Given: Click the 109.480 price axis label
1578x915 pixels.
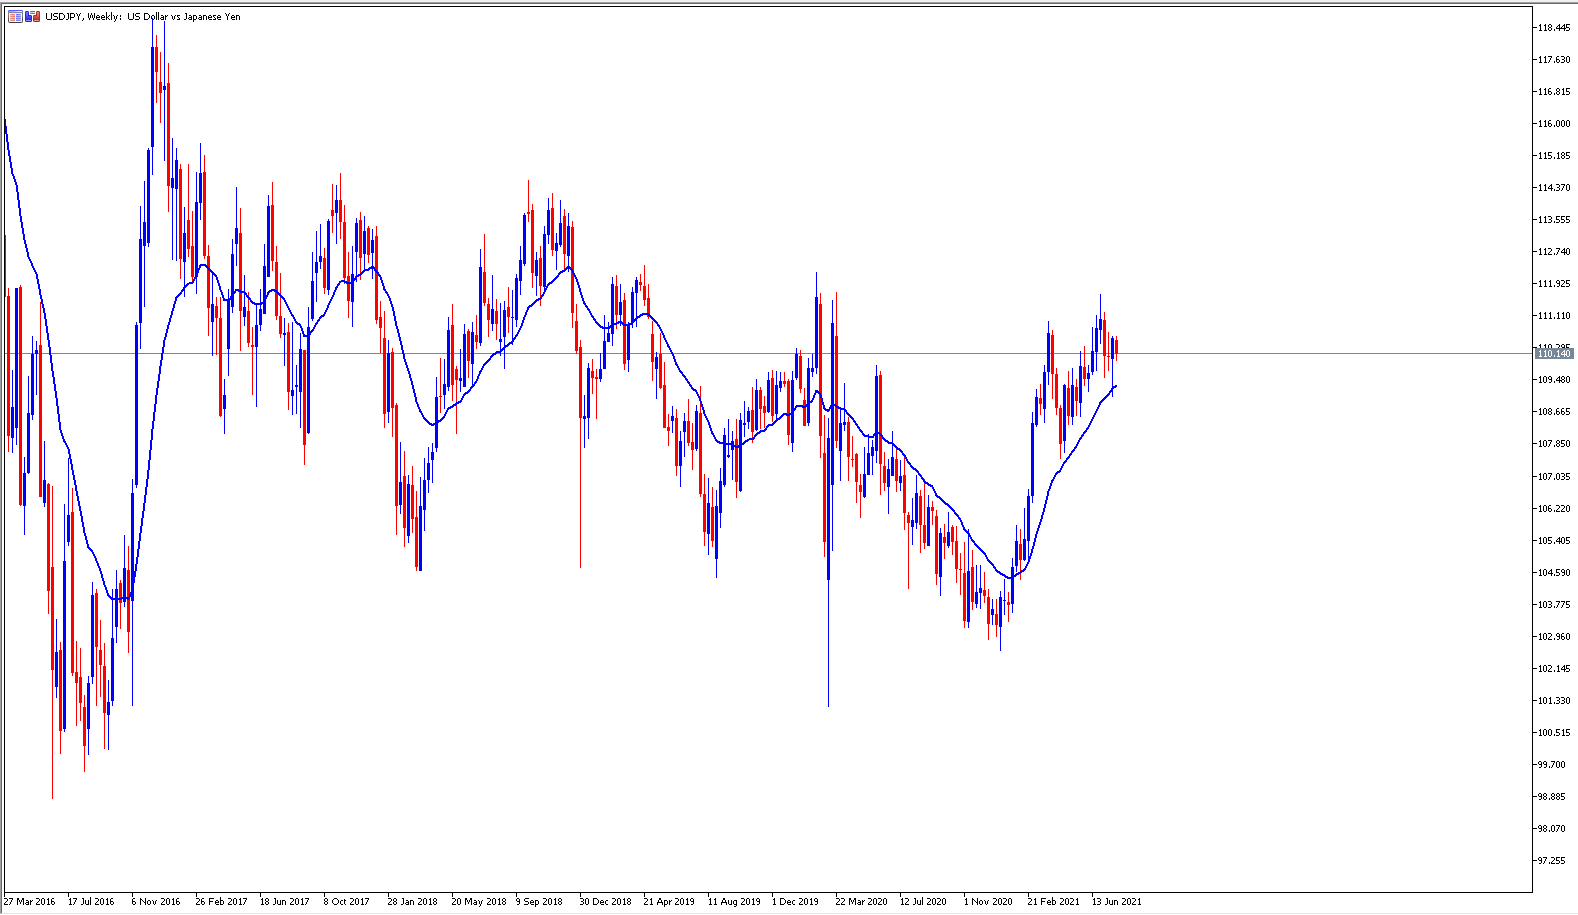Looking at the screenshot, I should click(1553, 380).
